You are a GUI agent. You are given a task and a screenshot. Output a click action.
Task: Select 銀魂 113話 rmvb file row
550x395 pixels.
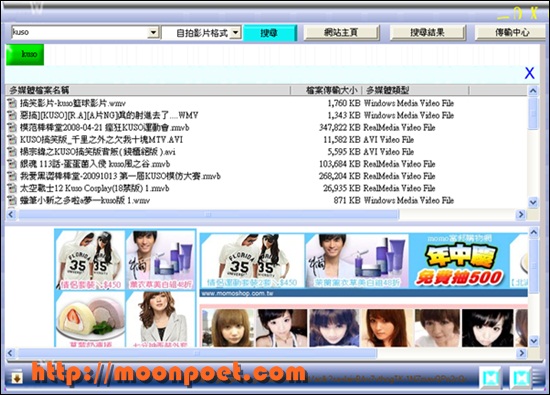[x=95, y=164]
